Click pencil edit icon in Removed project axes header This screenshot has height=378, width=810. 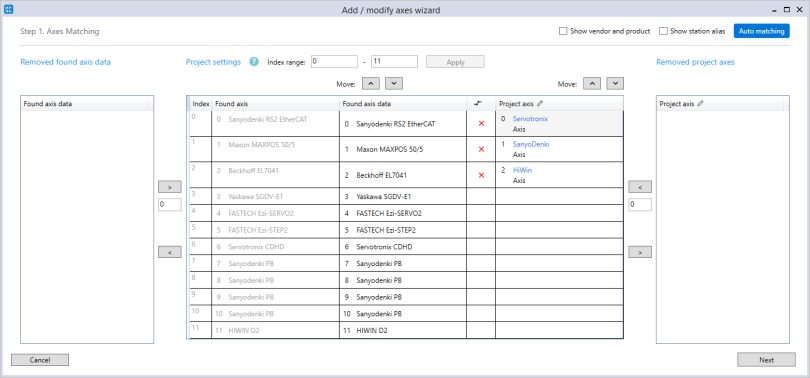pyautogui.click(x=700, y=103)
